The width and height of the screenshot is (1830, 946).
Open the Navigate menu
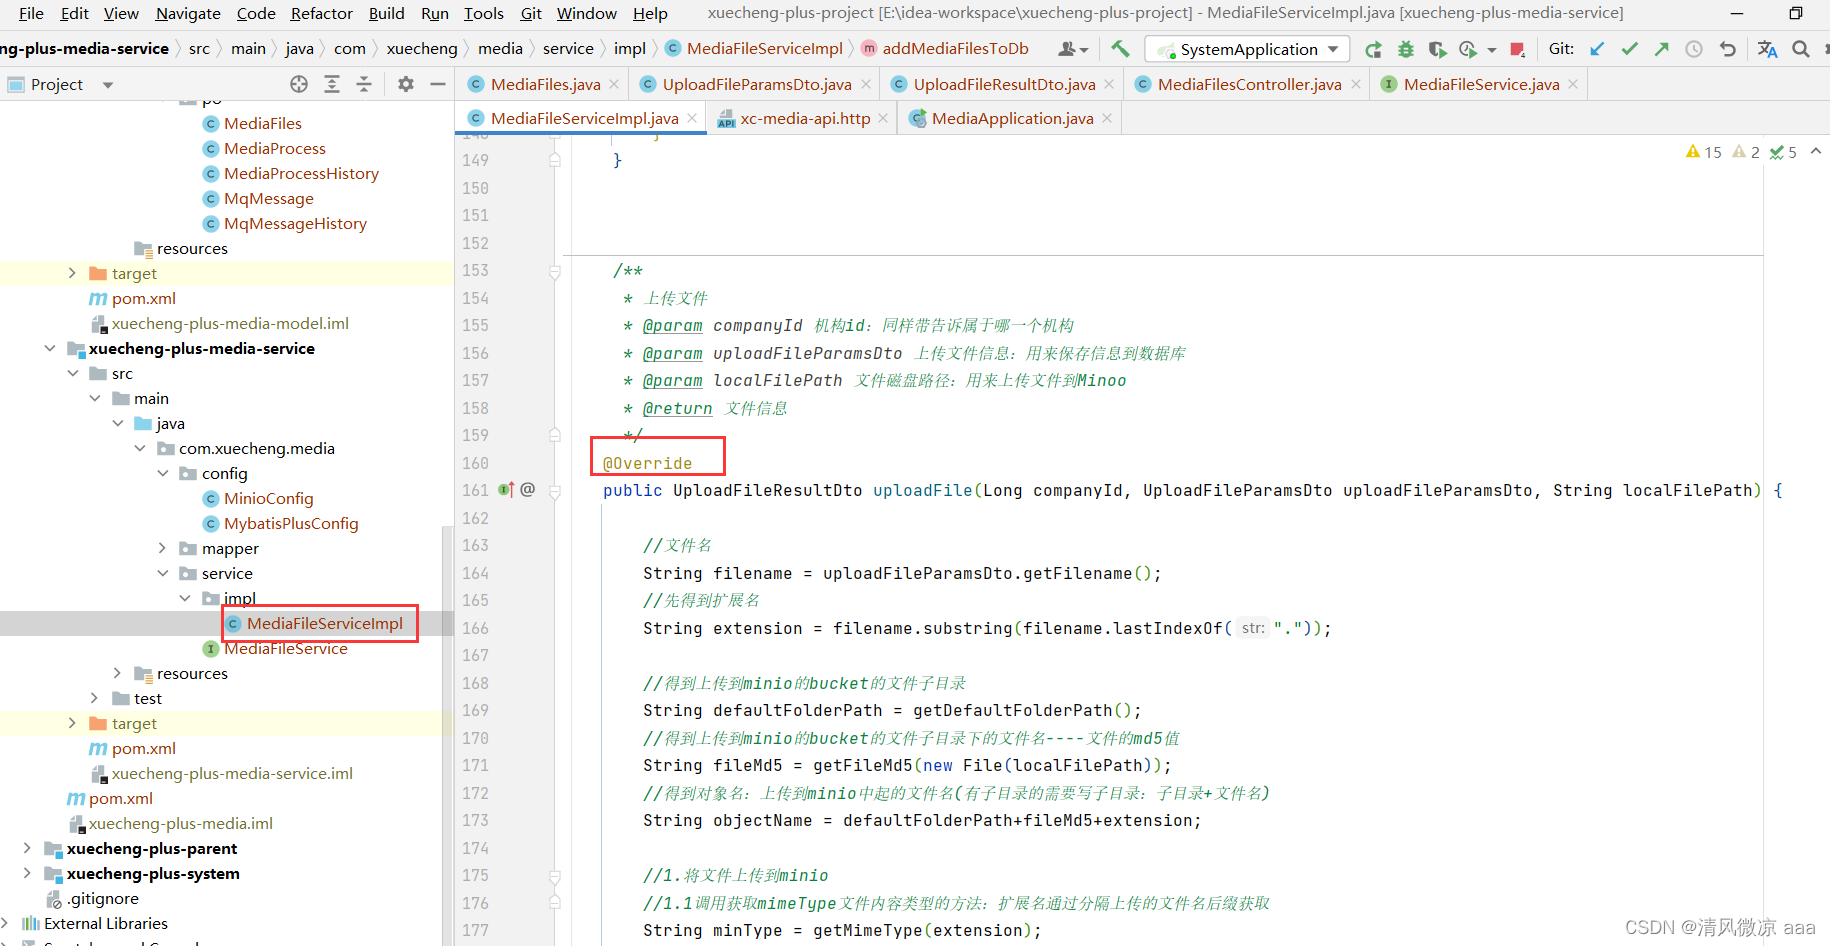(188, 13)
